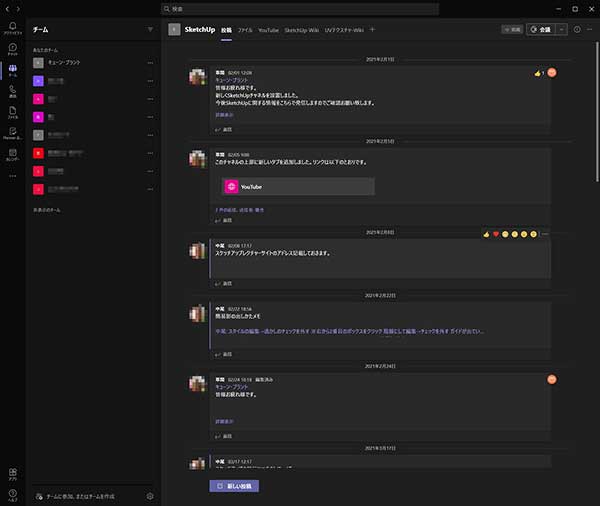The height and width of the screenshot is (506, 600).
Task: Open the Activity bell in the left rail
Action: coord(13,28)
